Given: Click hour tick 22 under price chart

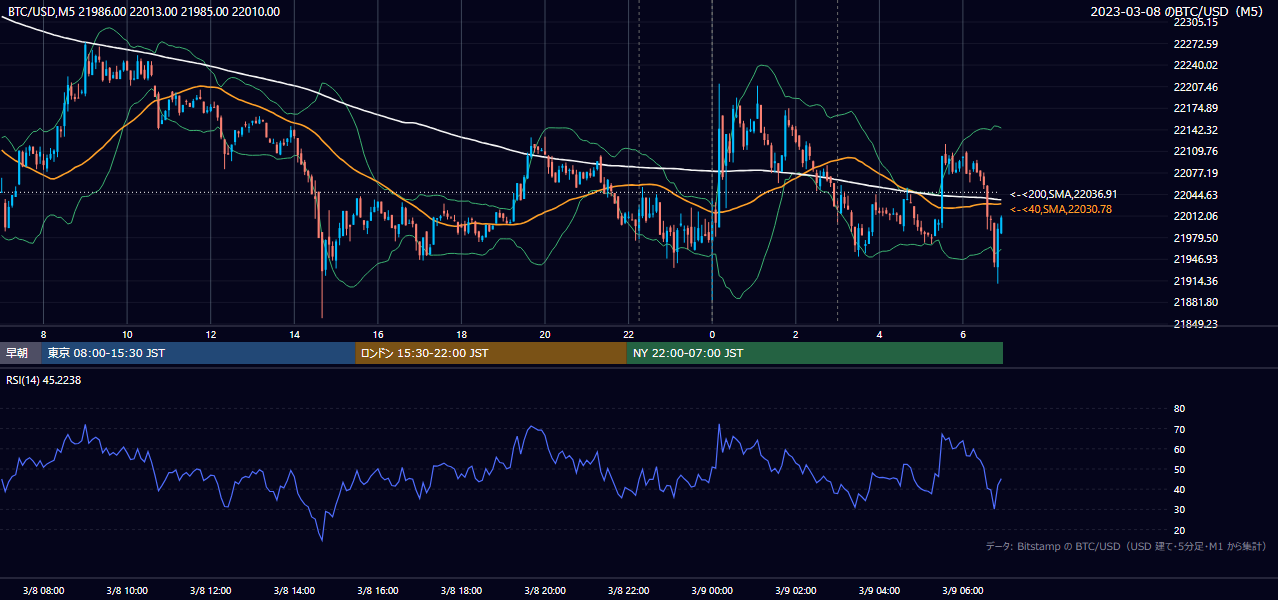Looking at the screenshot, I should coord(629,334).
